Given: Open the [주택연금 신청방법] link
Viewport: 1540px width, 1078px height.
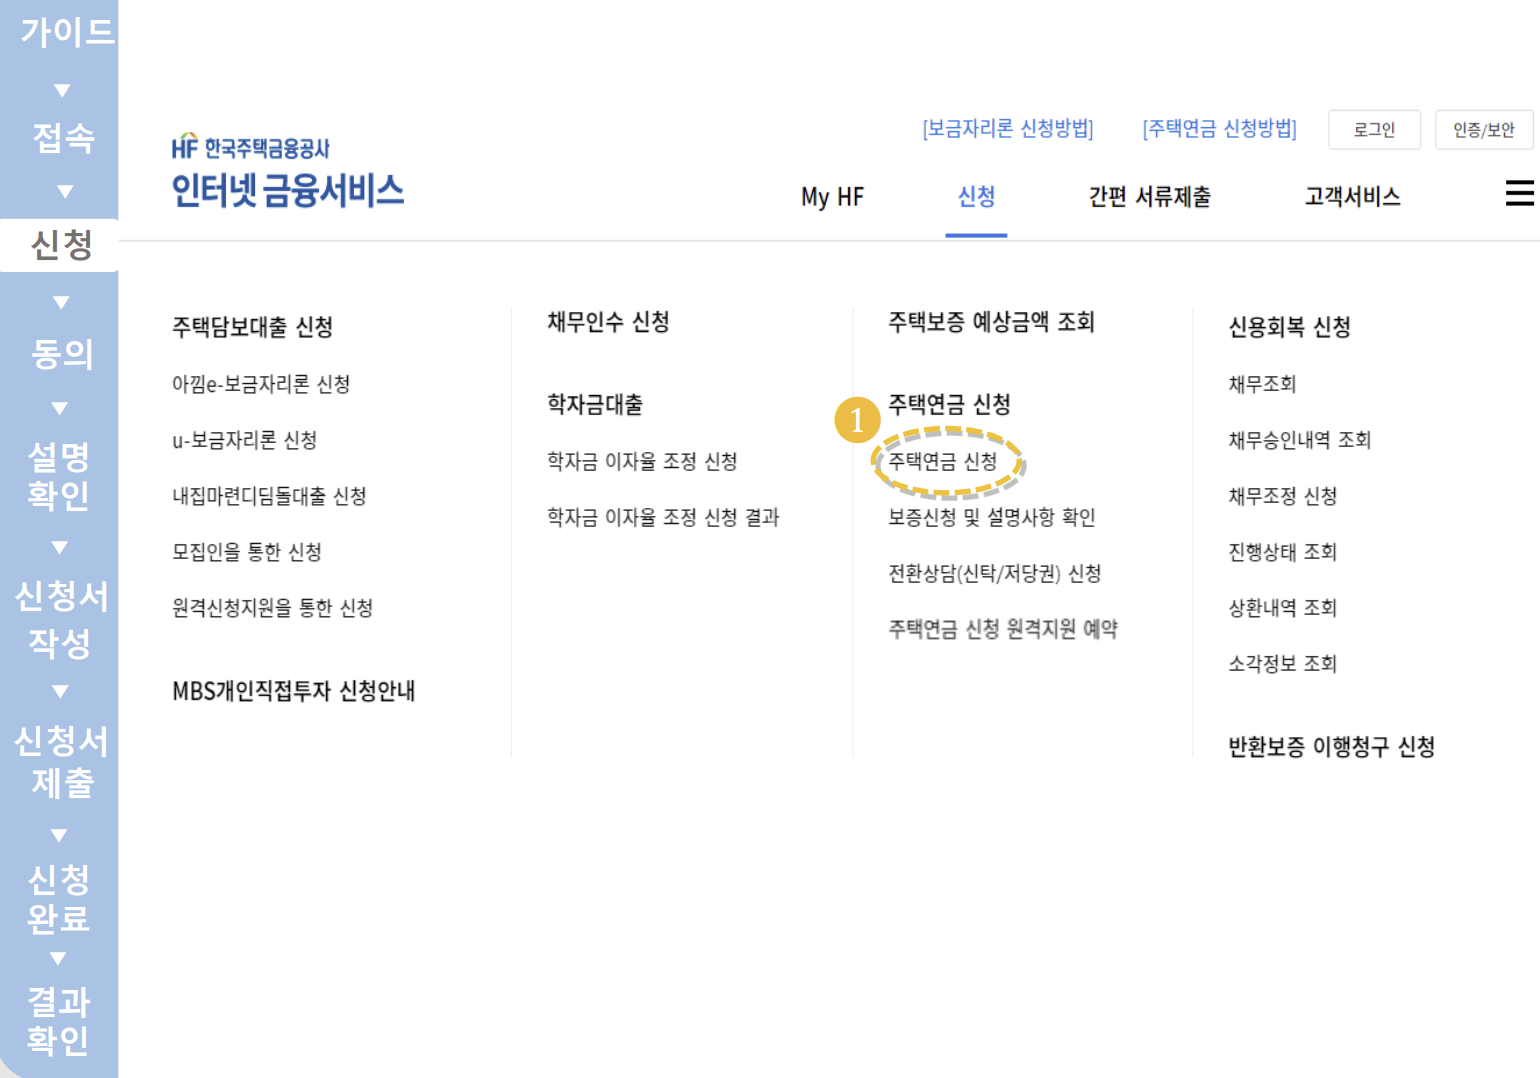Looking at the screenshot, I should pos(1219,129).
